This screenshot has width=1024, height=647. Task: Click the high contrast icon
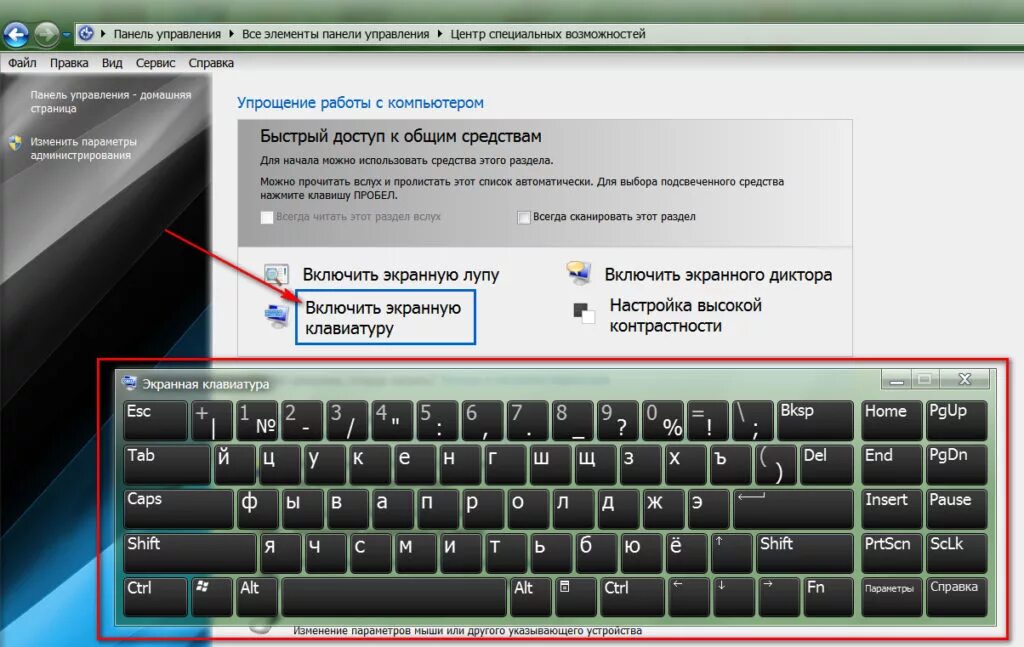tap(584, 313)
